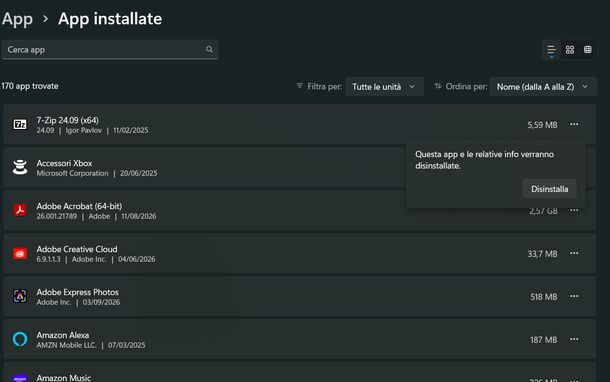
Task: Click the 5,59 MB size value
Action: [542, 125]
